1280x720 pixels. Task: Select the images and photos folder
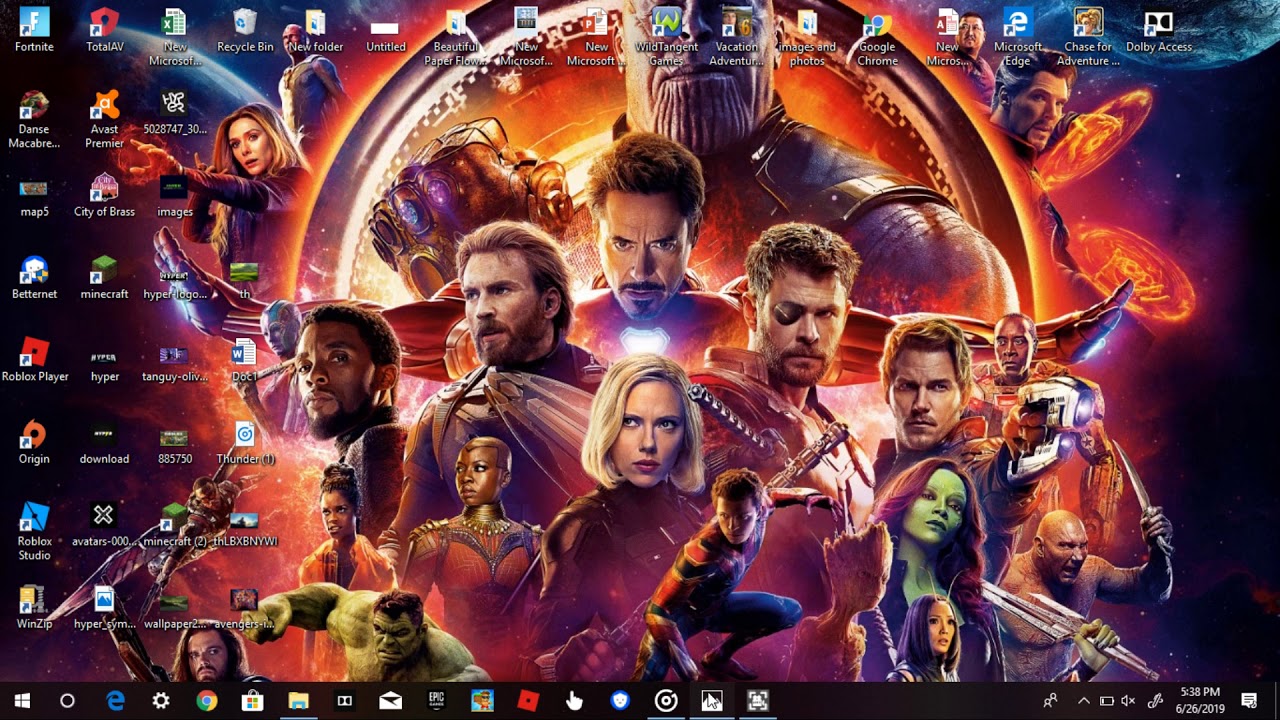[807, 37]
